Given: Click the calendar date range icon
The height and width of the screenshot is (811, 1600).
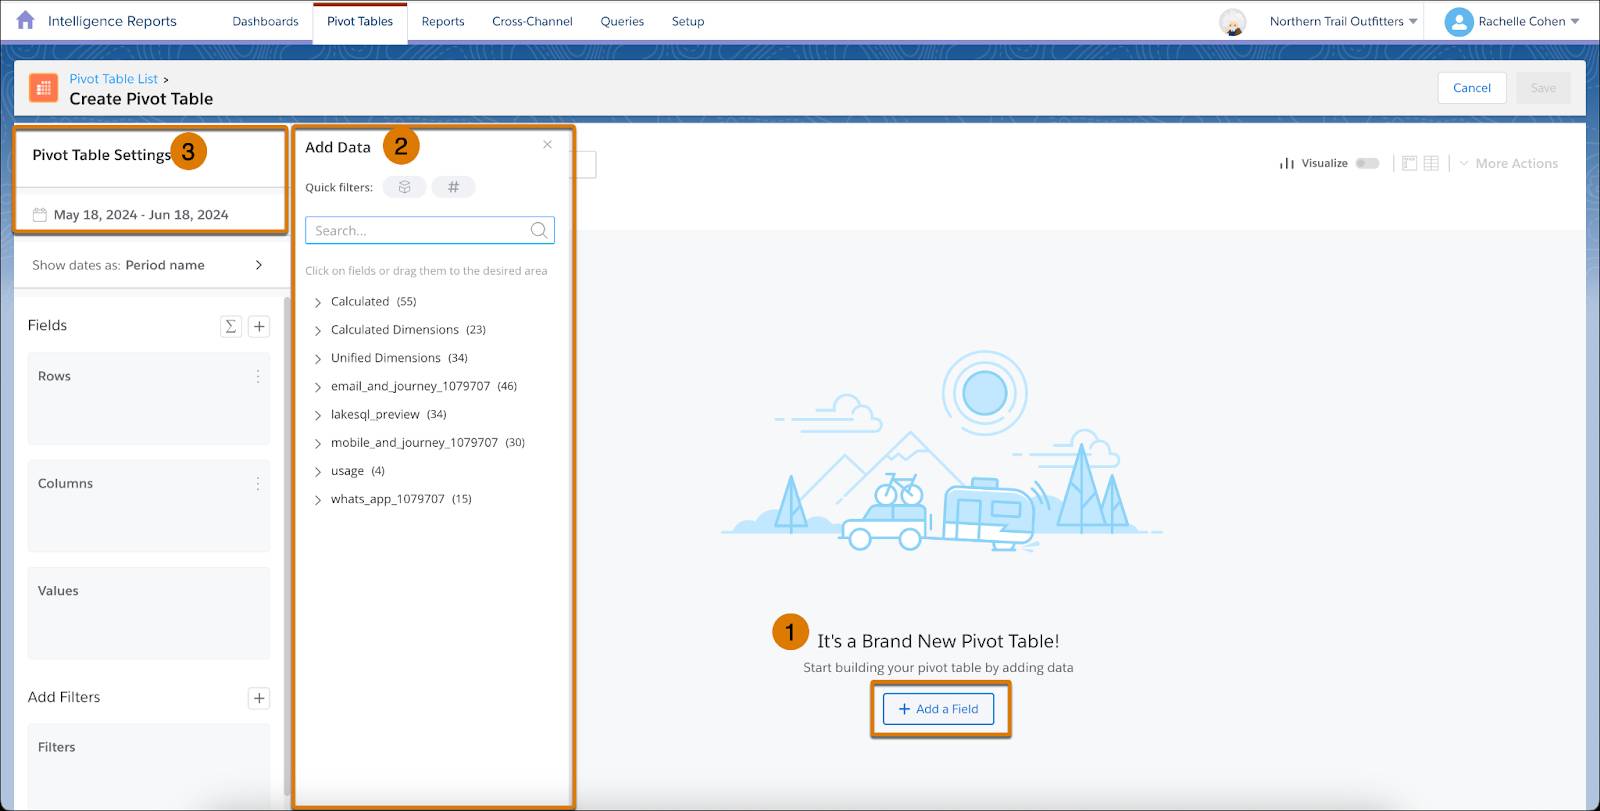Looking at the screenshot, I should (x=40, y=215).
